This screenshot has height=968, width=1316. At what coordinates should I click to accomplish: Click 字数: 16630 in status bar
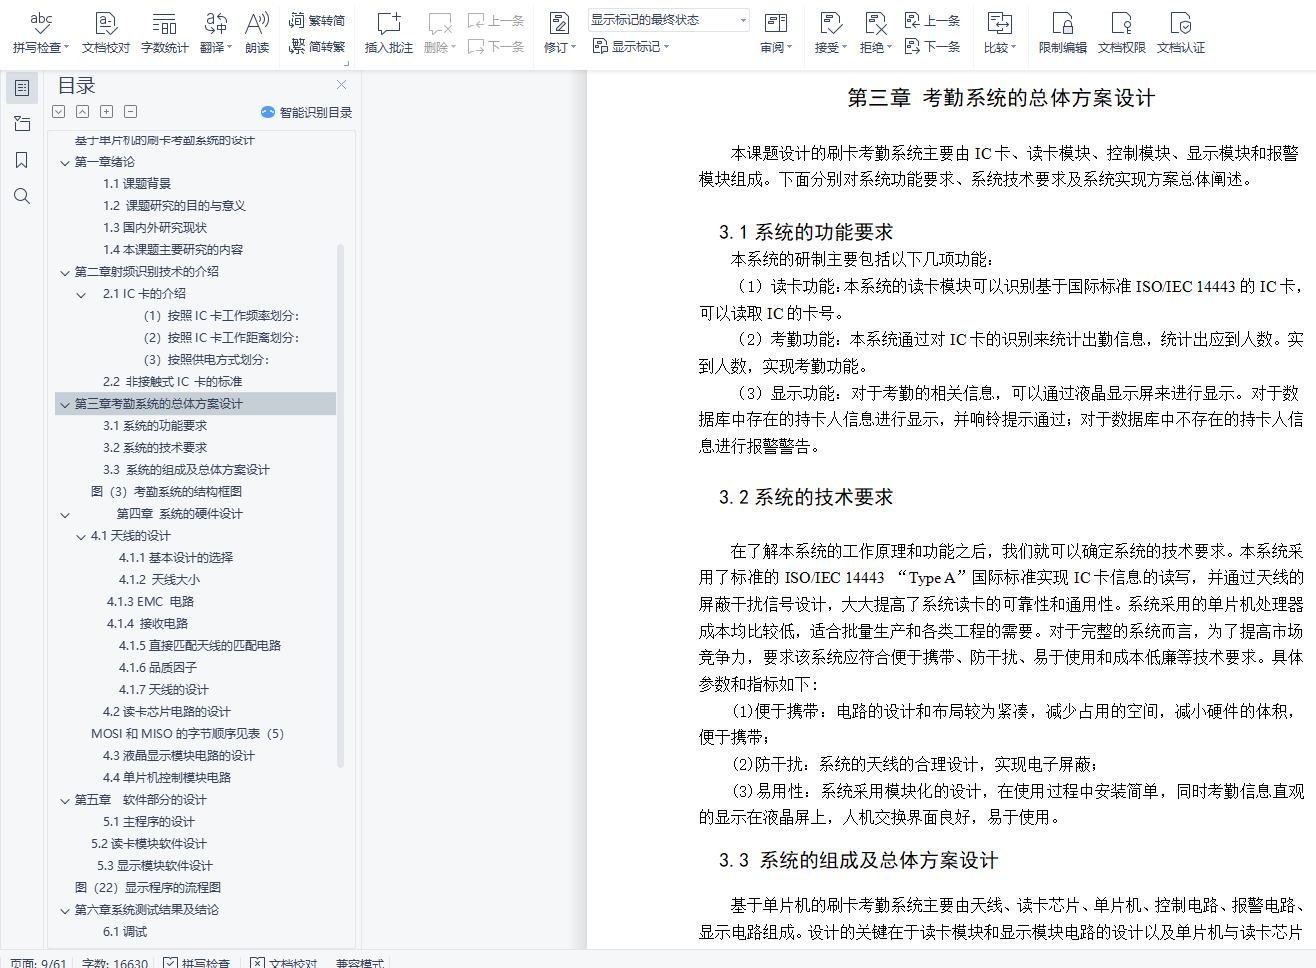point(115,962)
